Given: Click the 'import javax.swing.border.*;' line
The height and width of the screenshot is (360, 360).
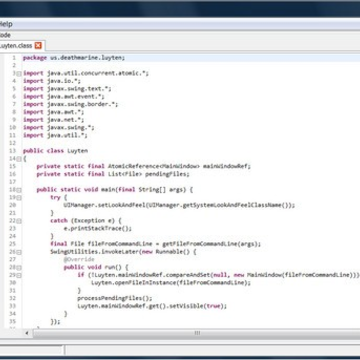Looking at the screenshot, I should pos(70,104).
